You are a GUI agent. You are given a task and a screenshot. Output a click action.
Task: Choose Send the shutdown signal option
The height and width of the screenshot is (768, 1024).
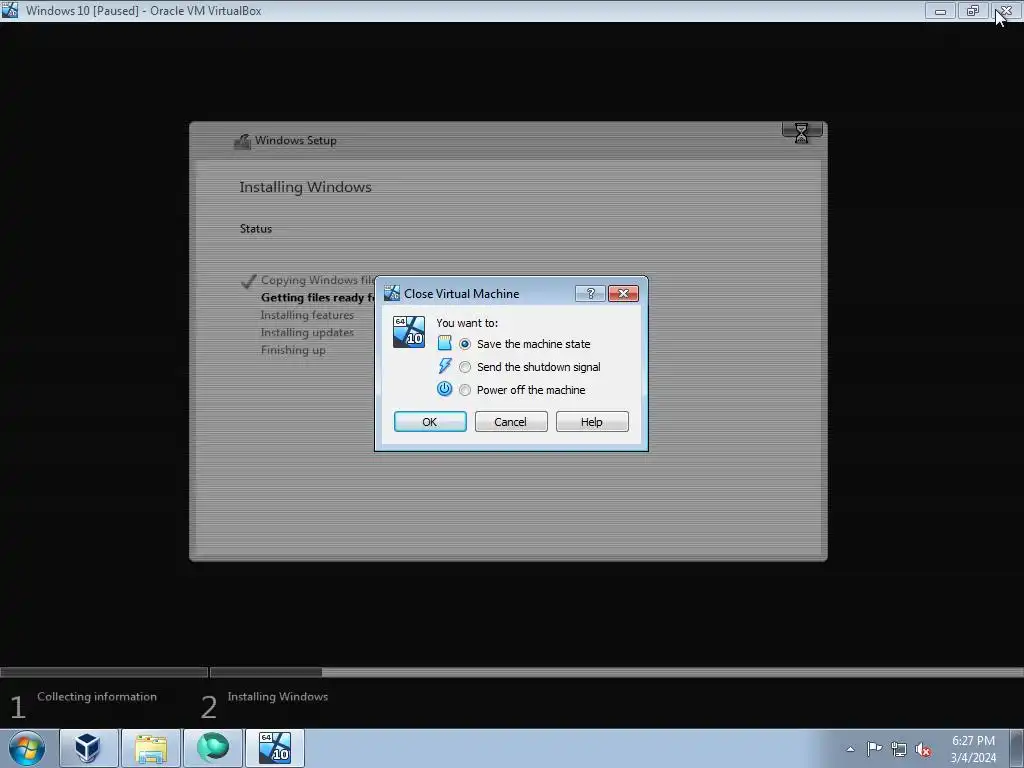click(x=464, y=367)
